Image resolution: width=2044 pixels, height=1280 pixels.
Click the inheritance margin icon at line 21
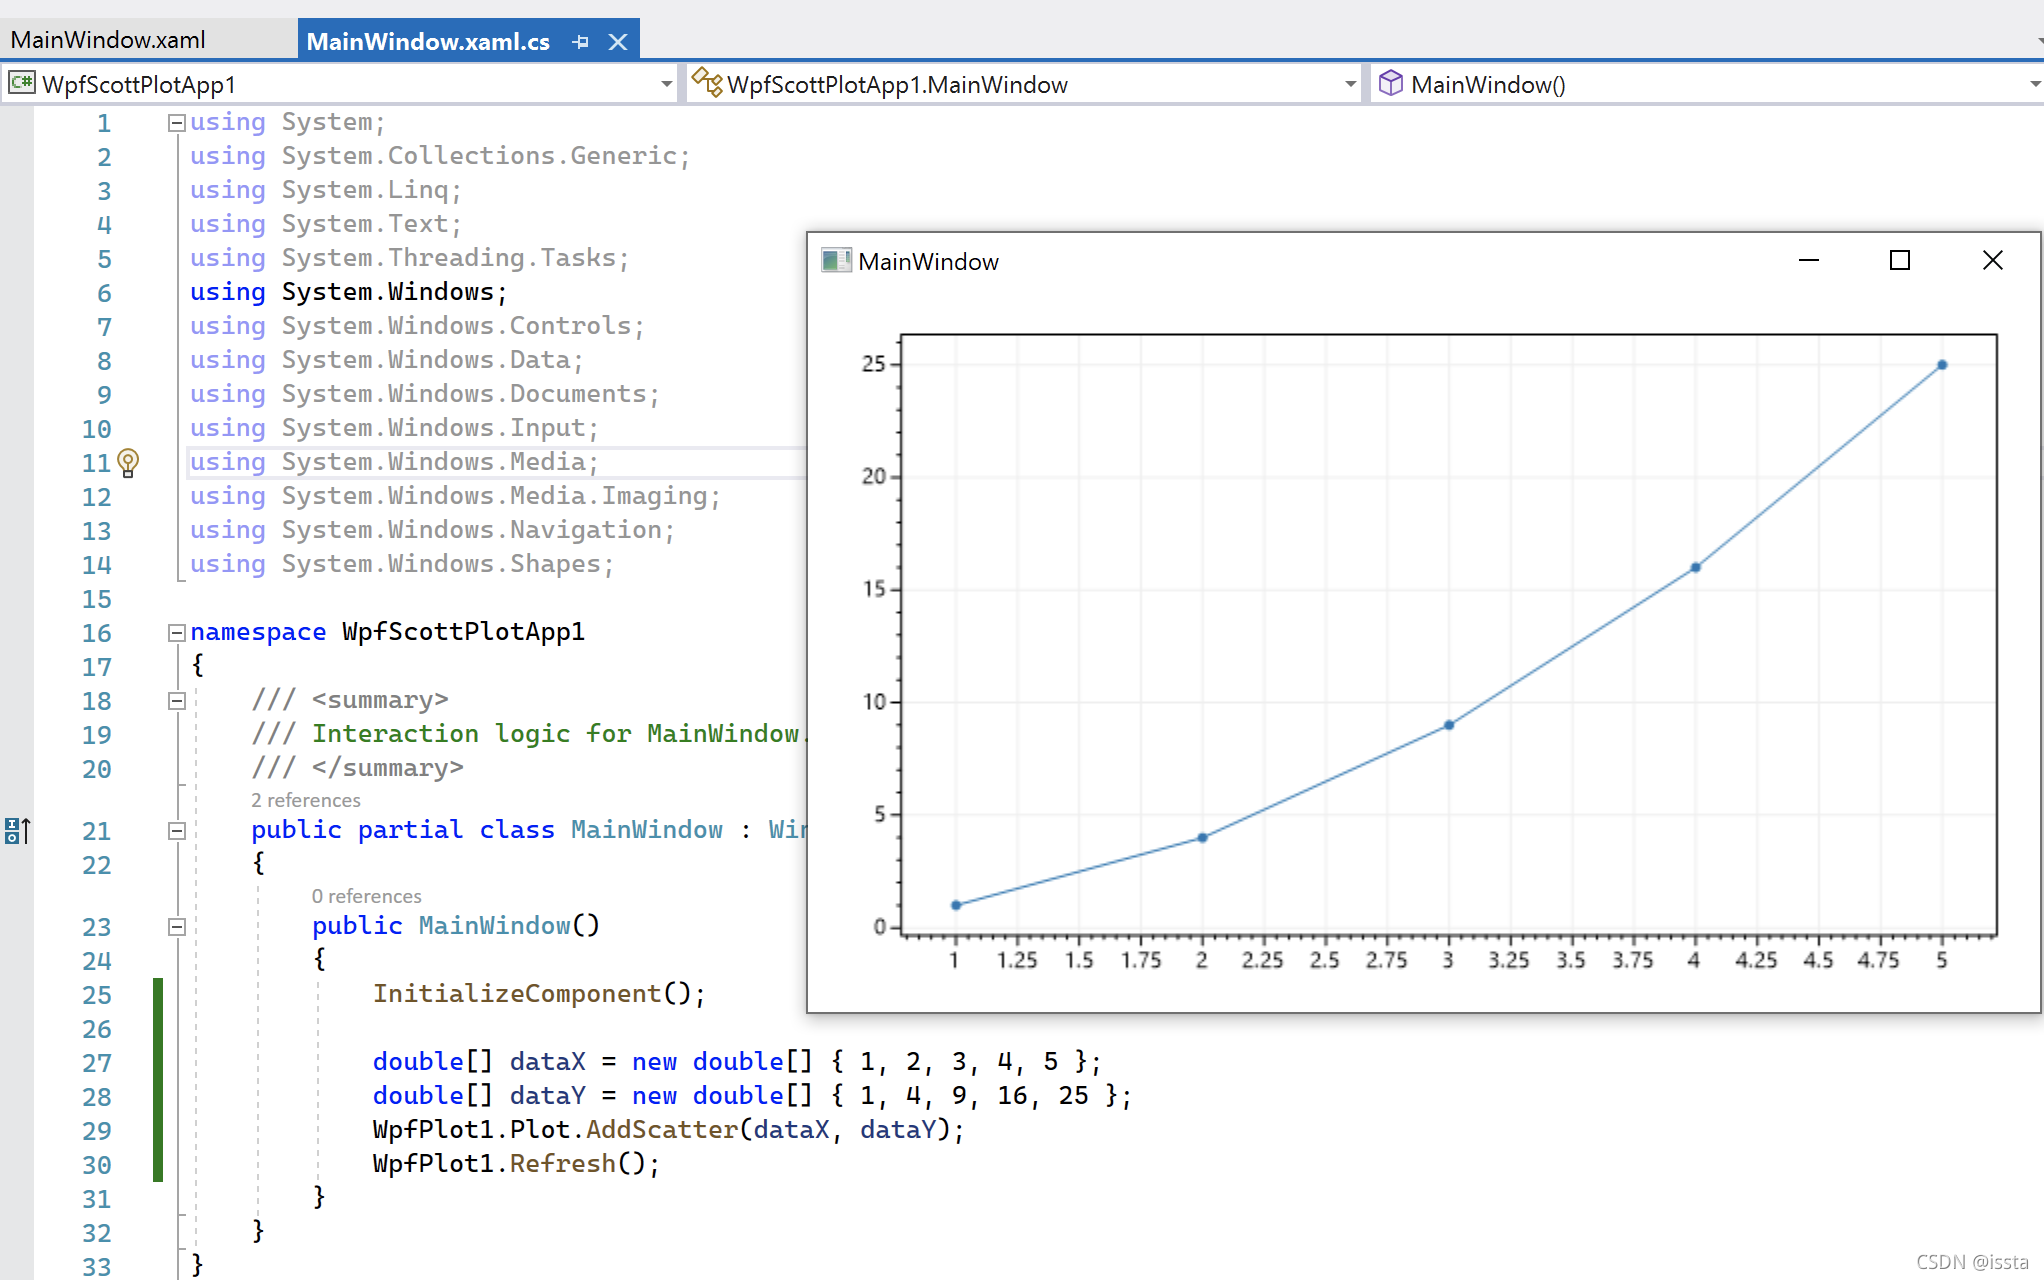(17, 830)
